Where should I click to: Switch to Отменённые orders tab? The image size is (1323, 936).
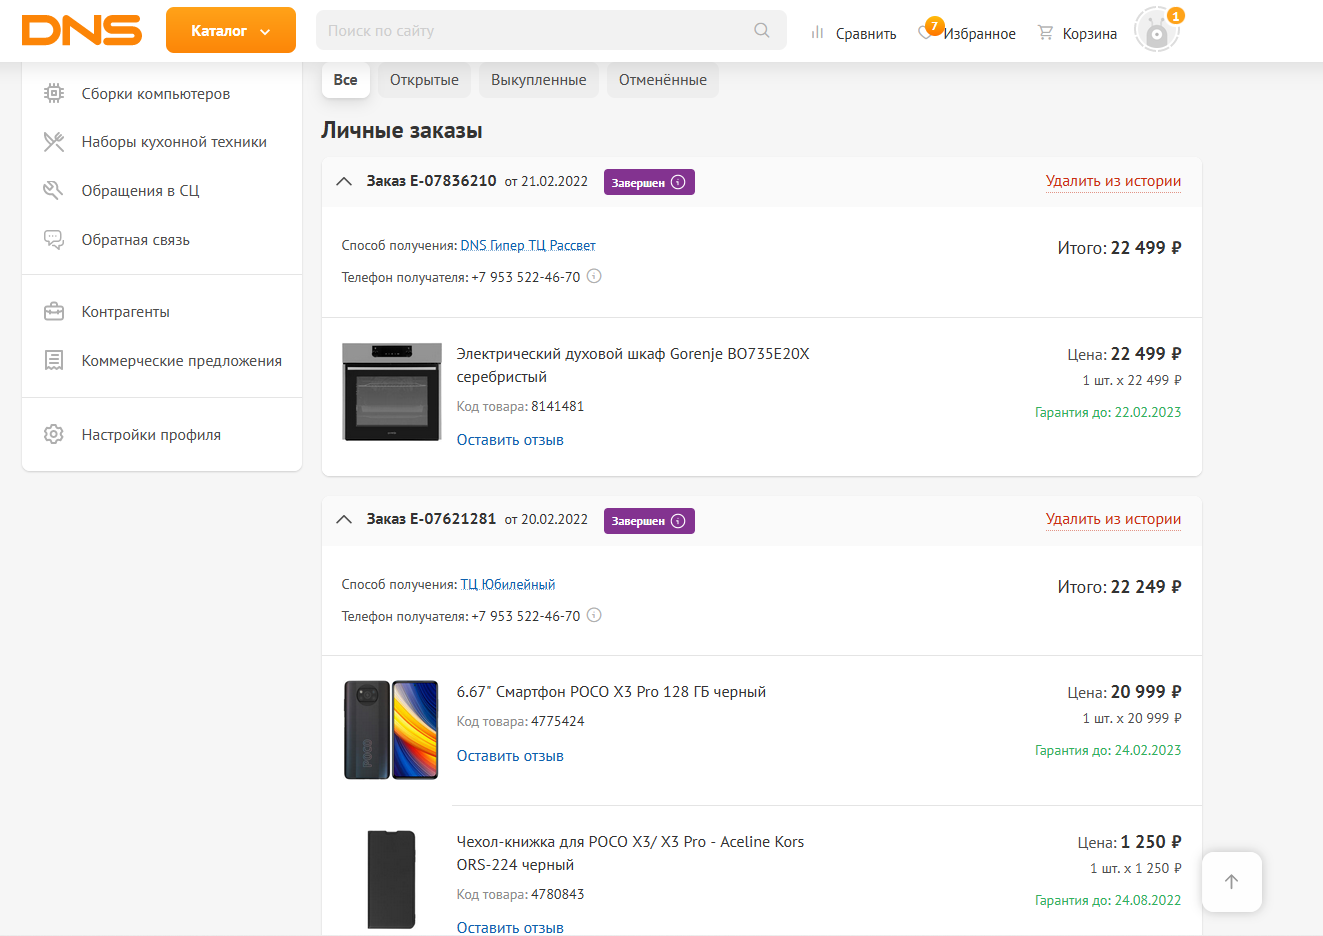pyautogui.click(x=663, y=80)
